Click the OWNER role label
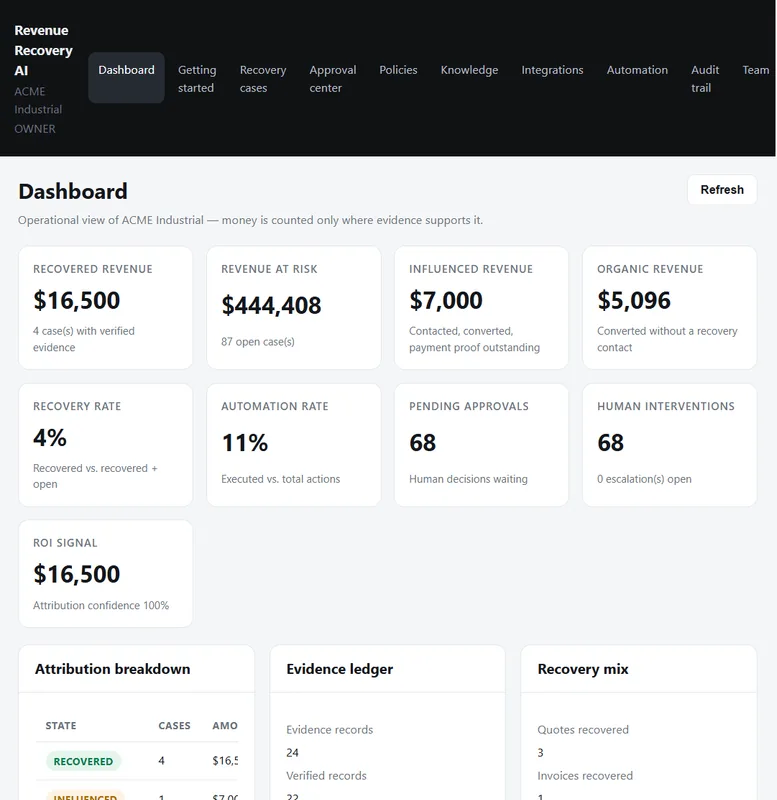Screen dimensions: 777x800 (35, 129)
